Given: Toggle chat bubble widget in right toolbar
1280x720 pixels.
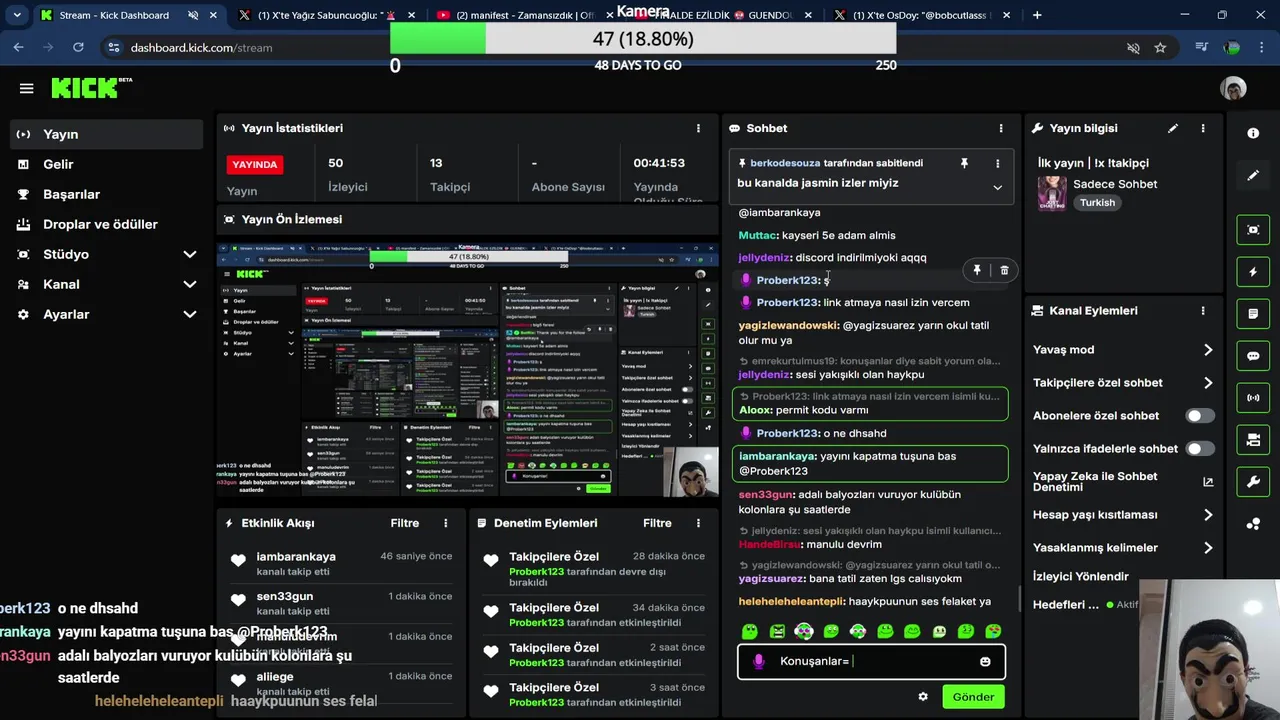Looking at the screenshot, I should pos(1253,356).
